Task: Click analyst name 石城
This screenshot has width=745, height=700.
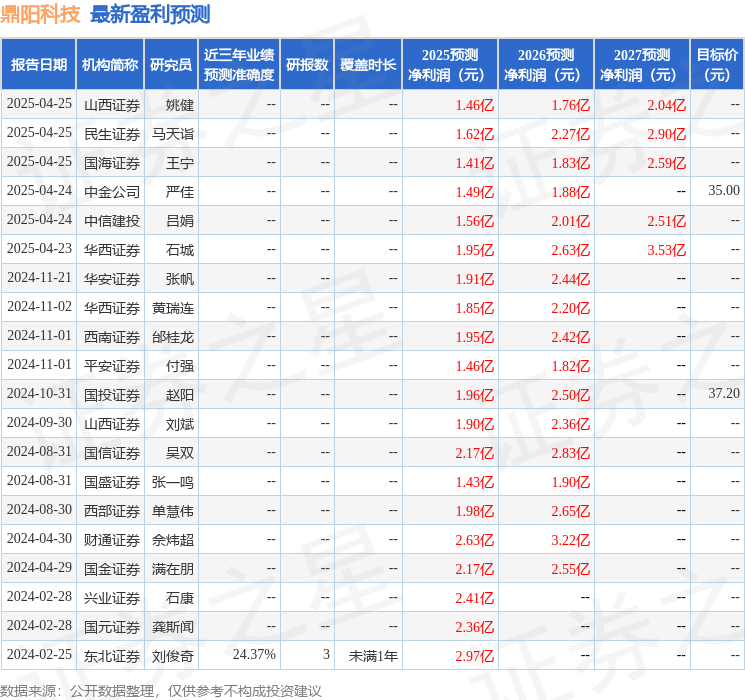Action: click(x=180, y=250)
